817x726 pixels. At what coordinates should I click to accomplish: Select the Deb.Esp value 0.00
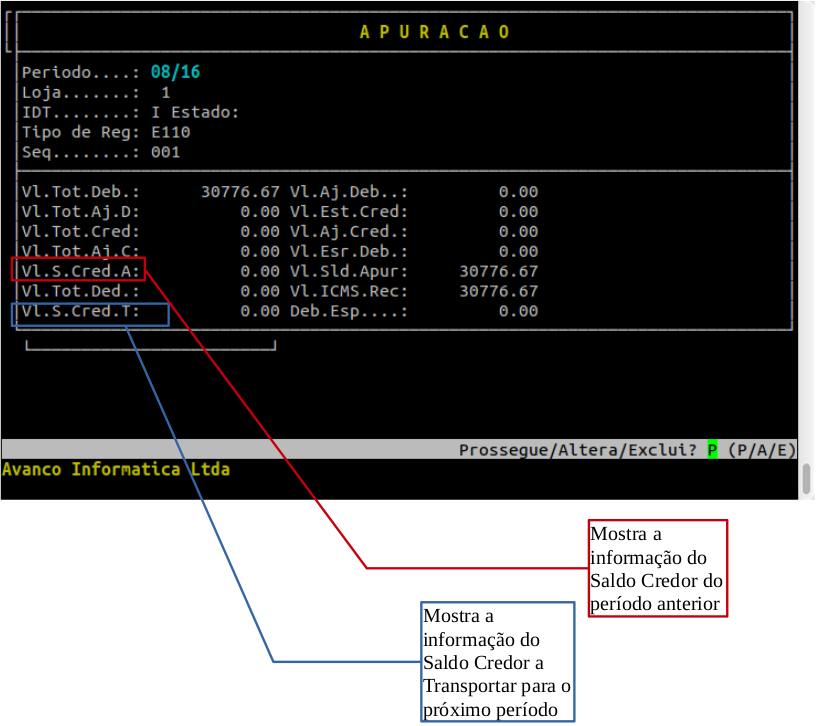(518, 311)
